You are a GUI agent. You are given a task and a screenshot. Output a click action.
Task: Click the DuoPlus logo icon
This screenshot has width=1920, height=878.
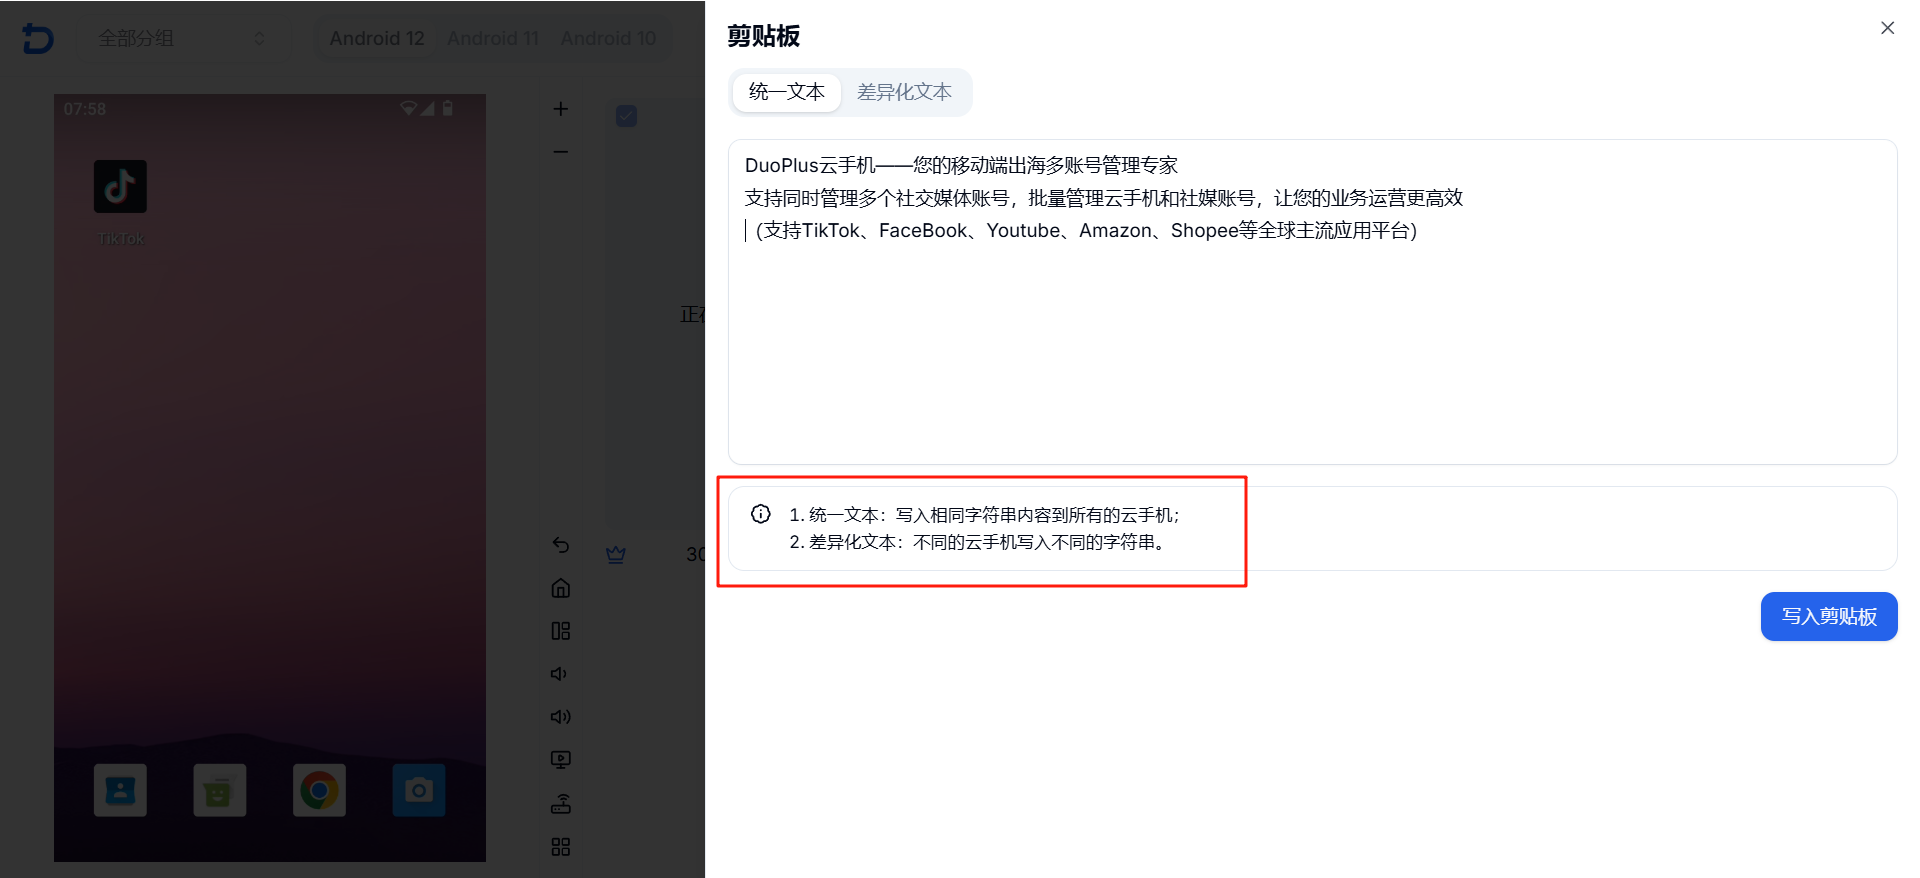(x=38, y=38)
